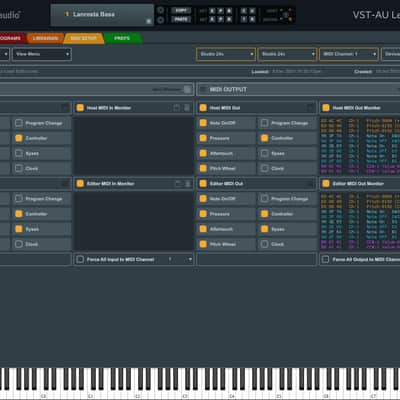Screen dimensions: 400x400
Task: Uncheck Controller under Editor MIDI Out
Action: [264, 214]
